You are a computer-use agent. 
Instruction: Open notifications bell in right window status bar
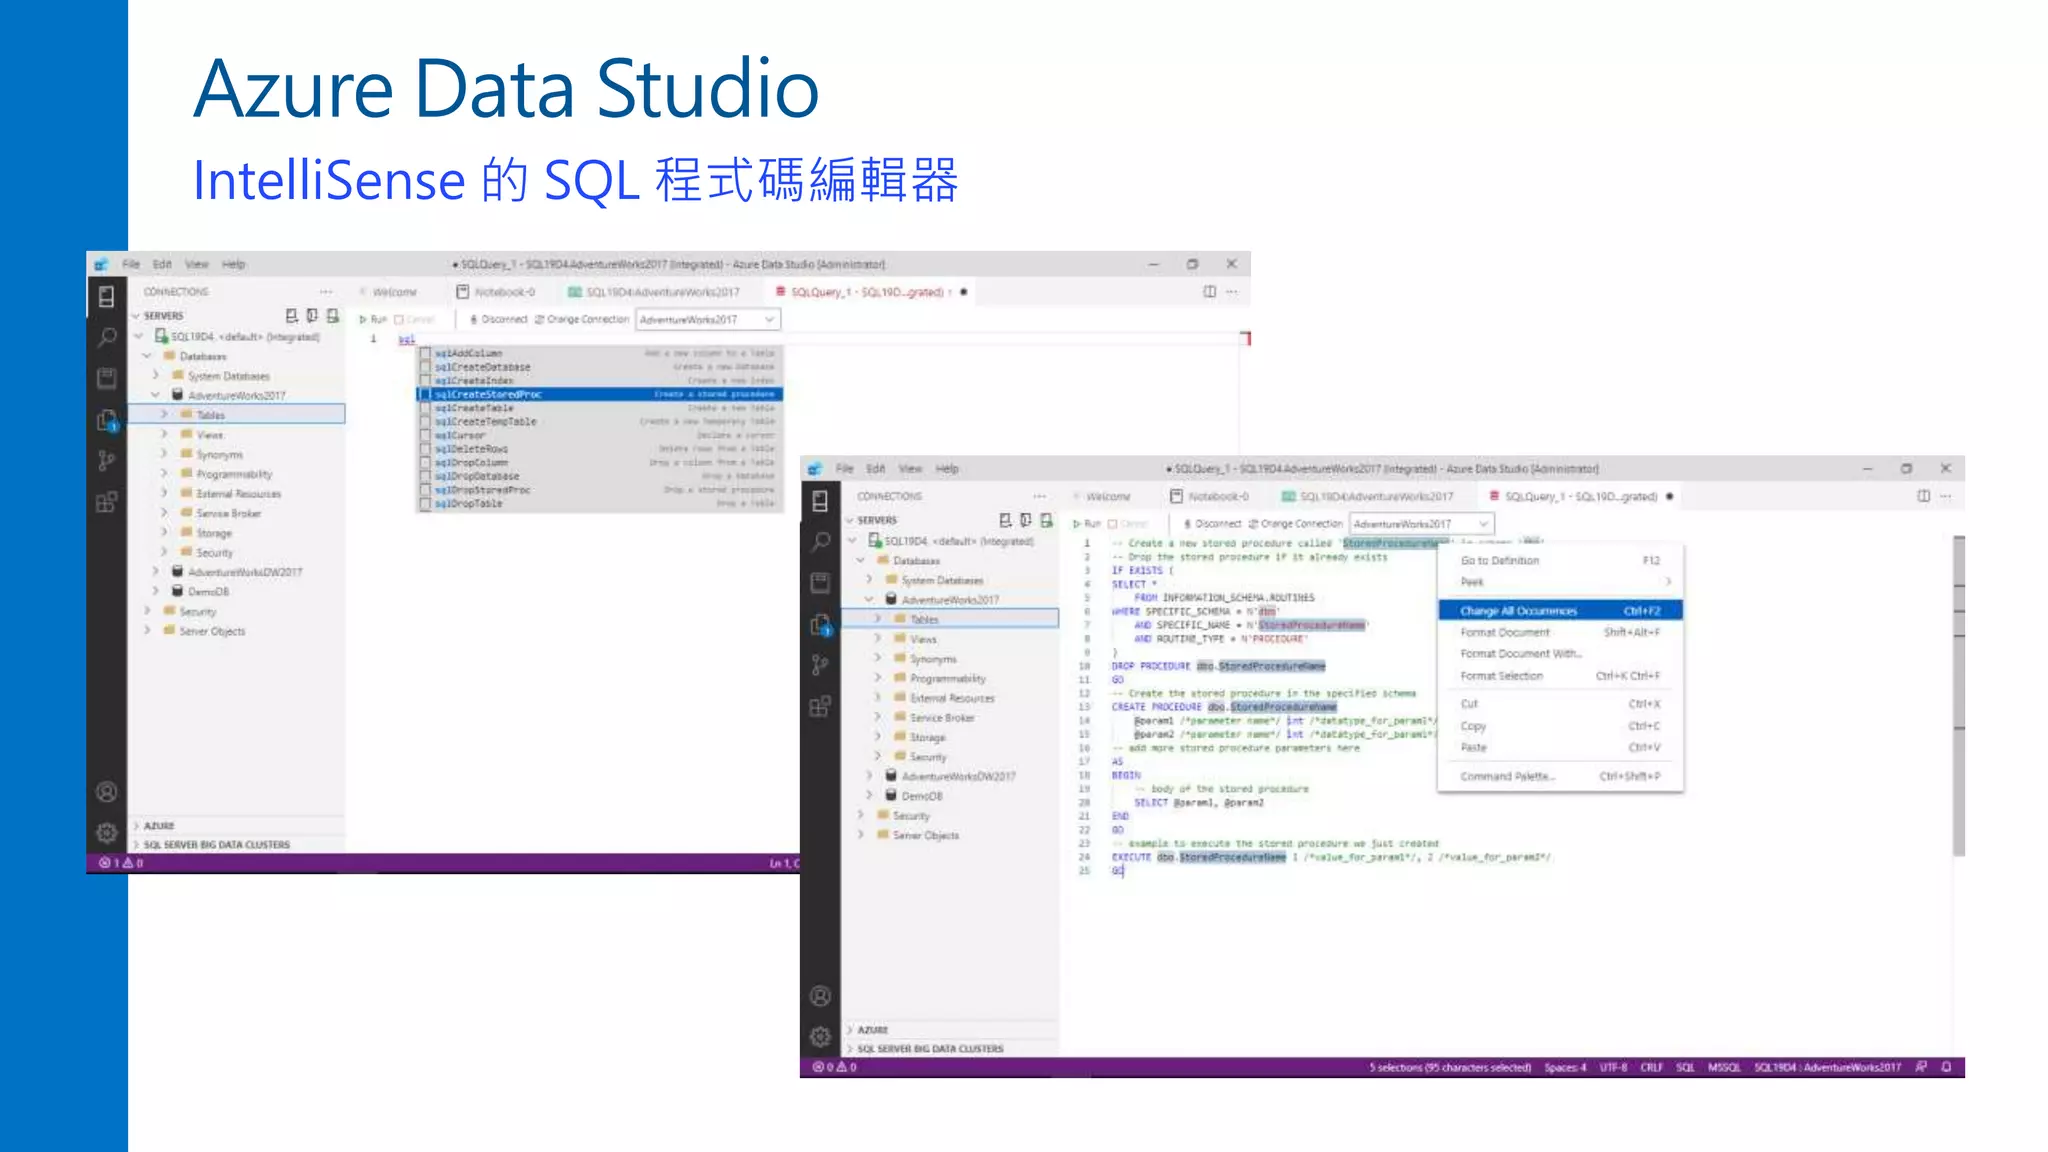tap(1946, 1067)
